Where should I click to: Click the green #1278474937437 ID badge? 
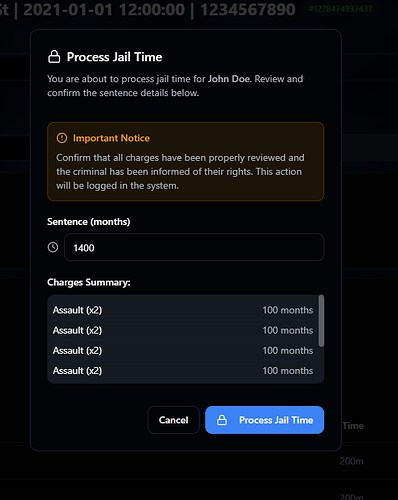tap(341, 9)
